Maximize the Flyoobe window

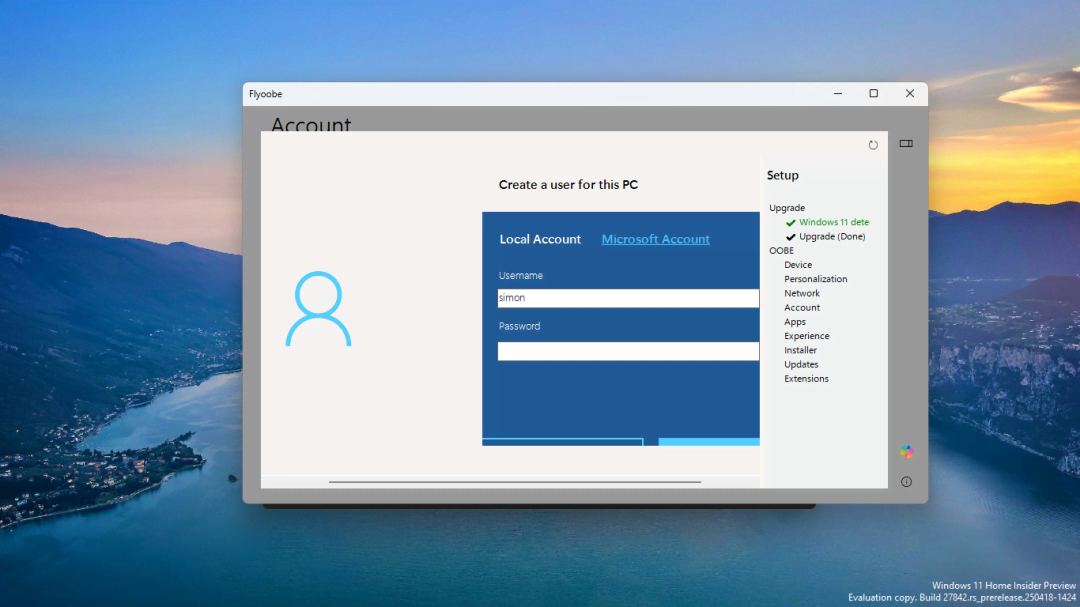tap(873, 94)
